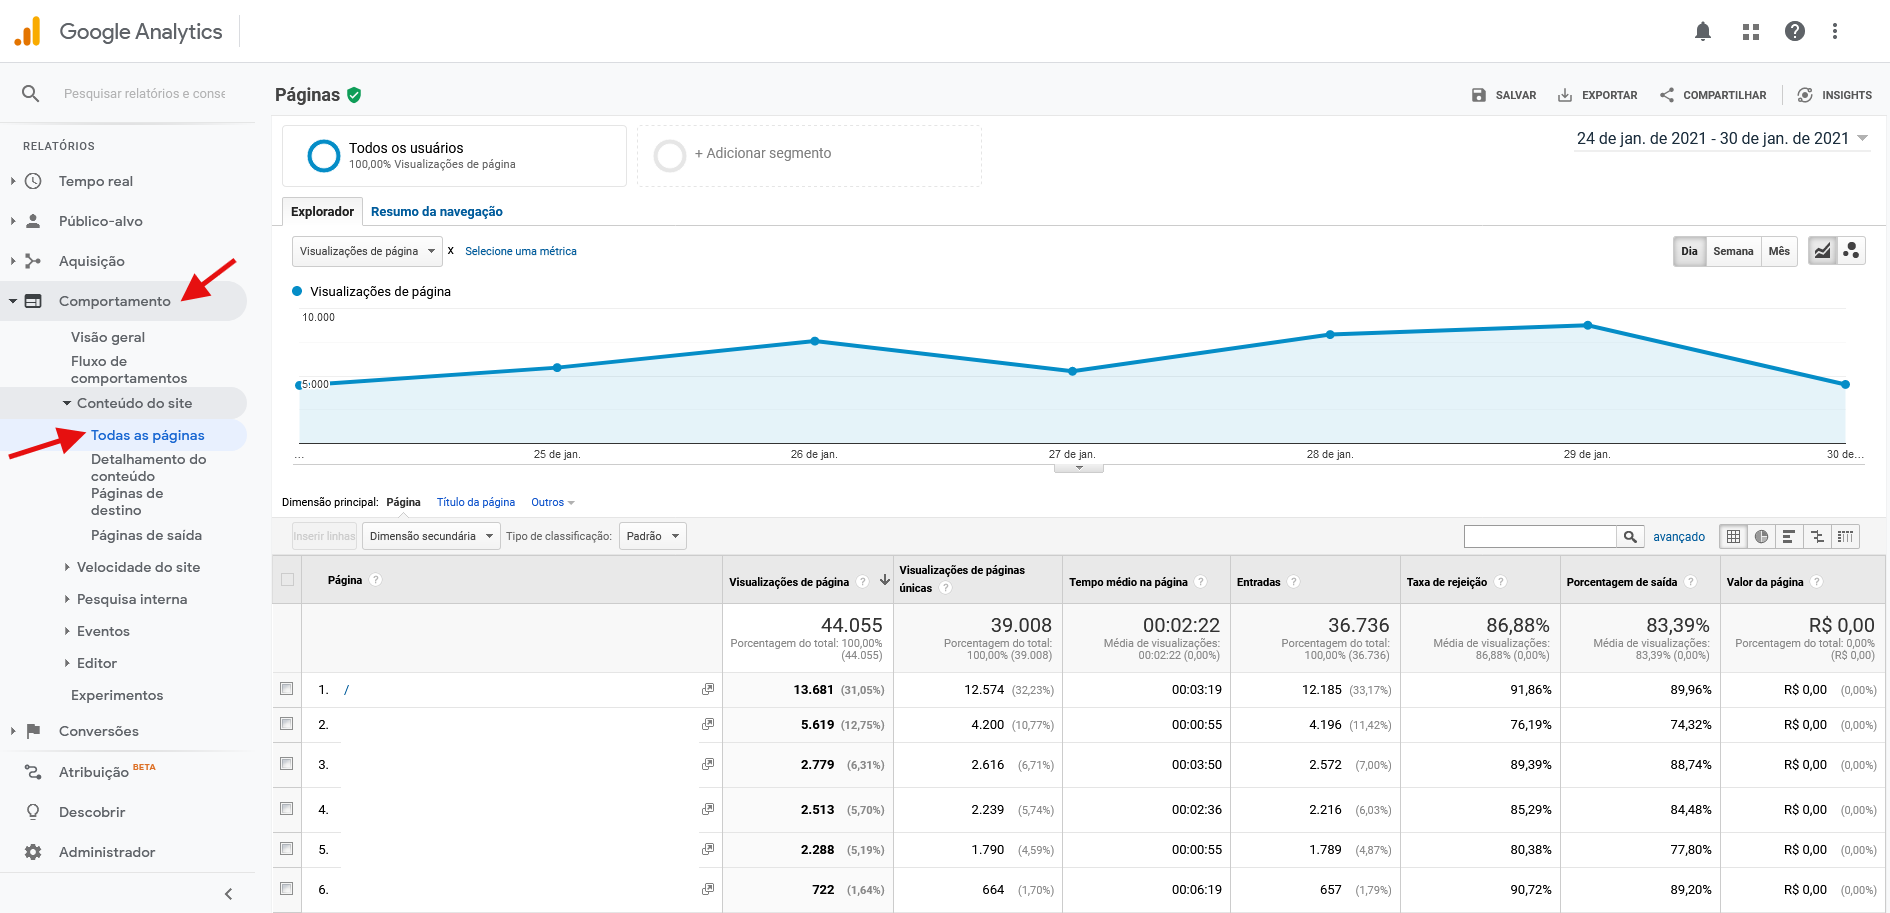Open the Outros dimension dropdown
This screenshot has height=913, width=1890.
[x=553, y=502]
